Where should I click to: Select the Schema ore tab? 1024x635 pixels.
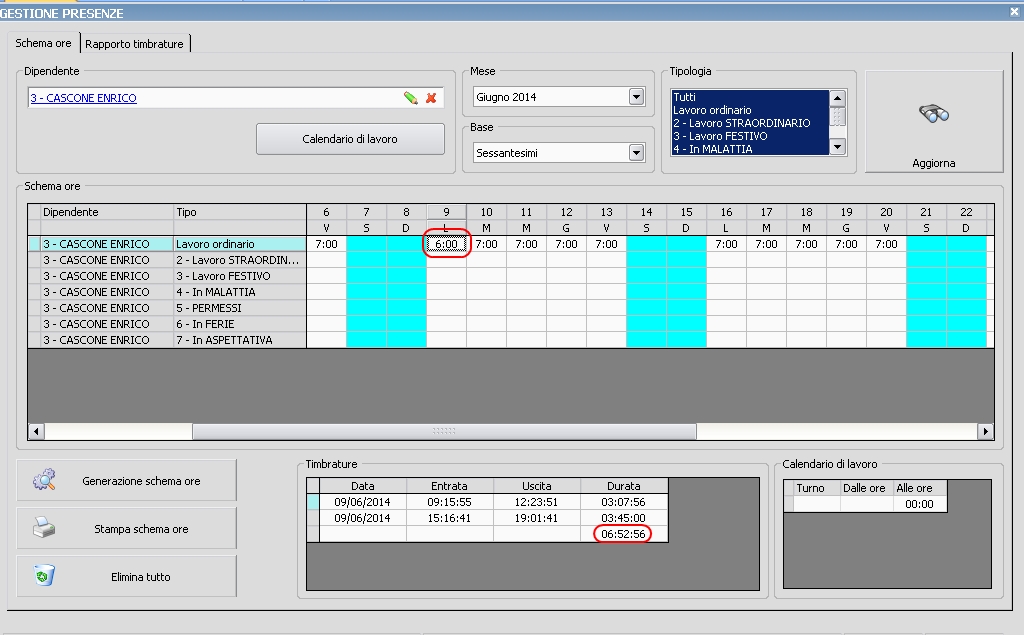coord(43,44)
